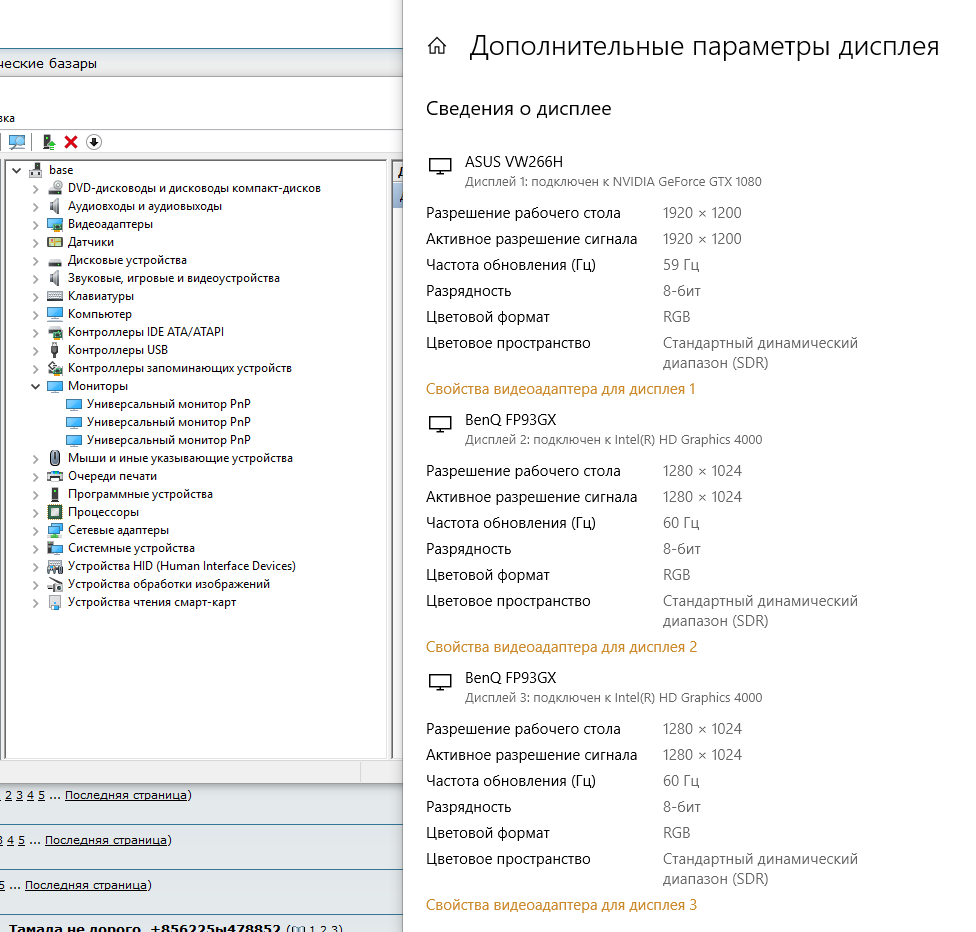Expand the Сетевые адаптеры arrow
This screenshot has width=976, height=932.
click(35, 530)
